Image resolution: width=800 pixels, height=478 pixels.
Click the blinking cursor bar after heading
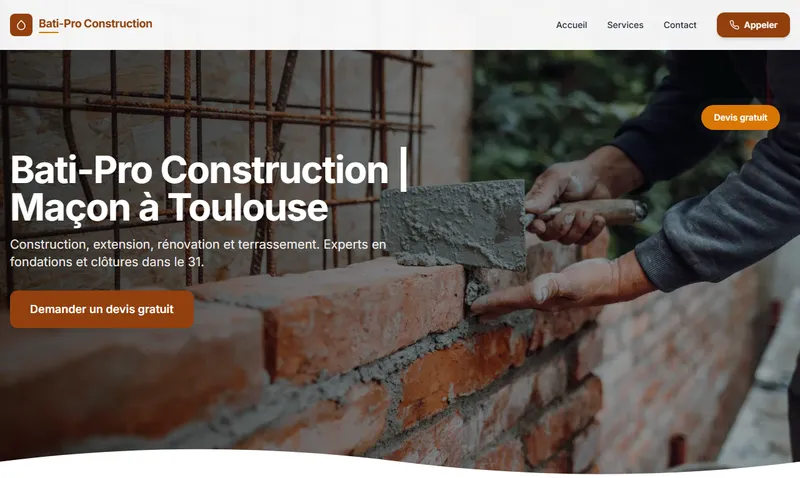point(403,168)
